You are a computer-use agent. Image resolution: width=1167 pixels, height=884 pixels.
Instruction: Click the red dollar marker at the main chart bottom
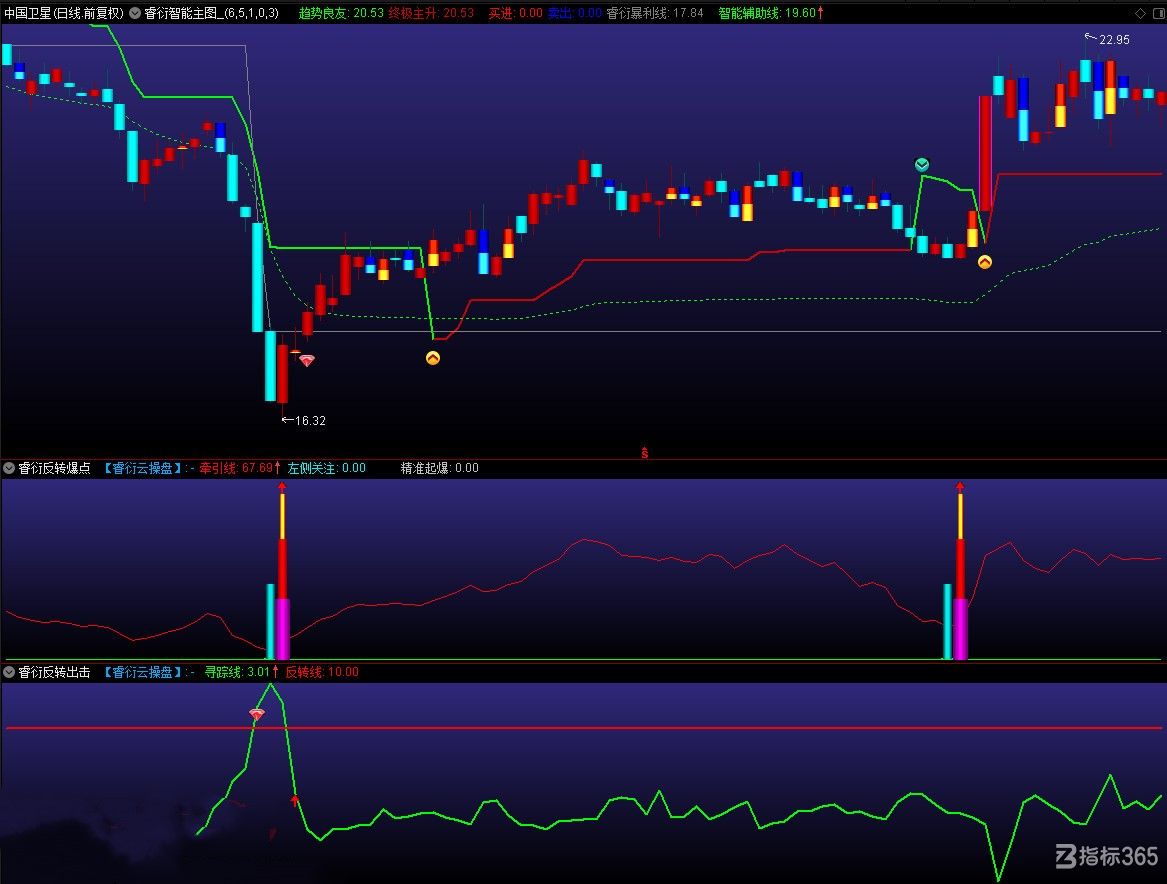tap(645, 453)
